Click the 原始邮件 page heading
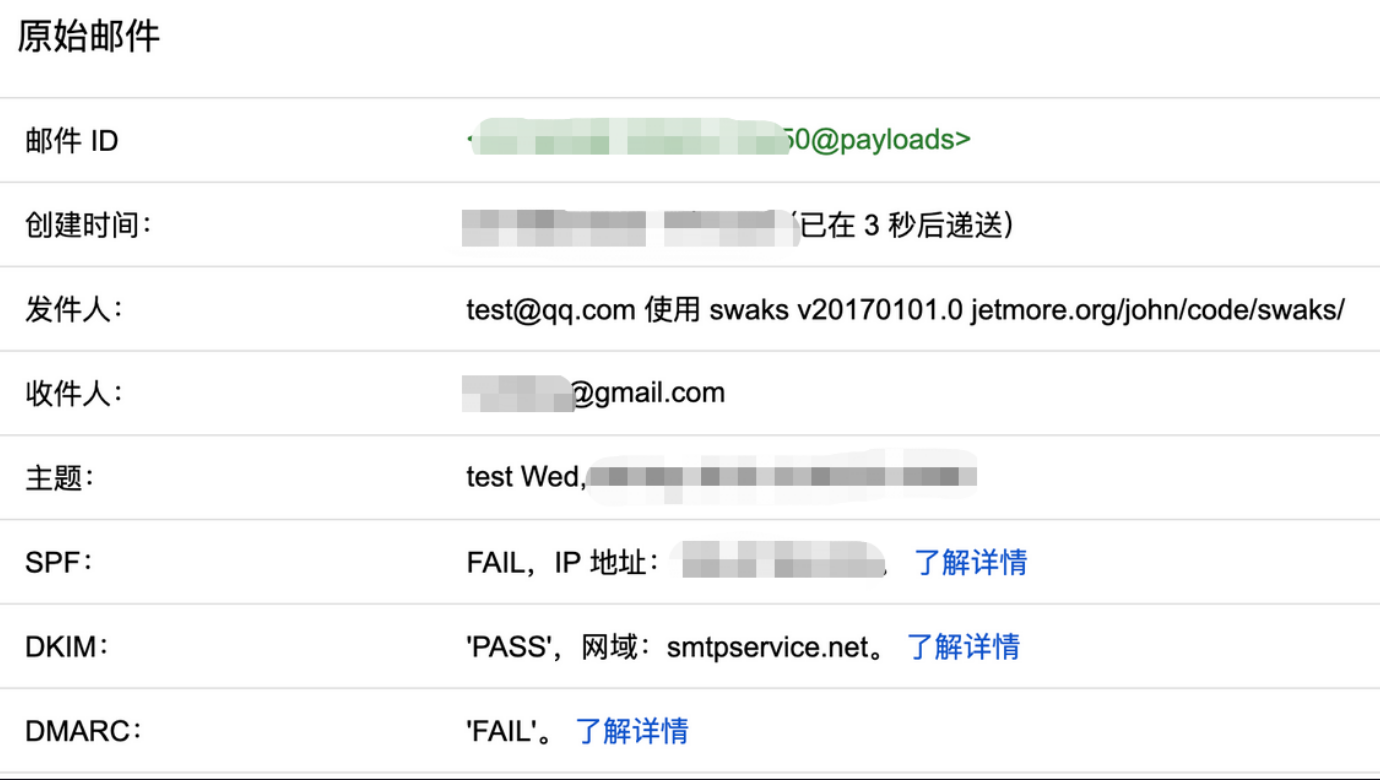The width and height of the screenshot is (1380, 780). click(89, 37)
